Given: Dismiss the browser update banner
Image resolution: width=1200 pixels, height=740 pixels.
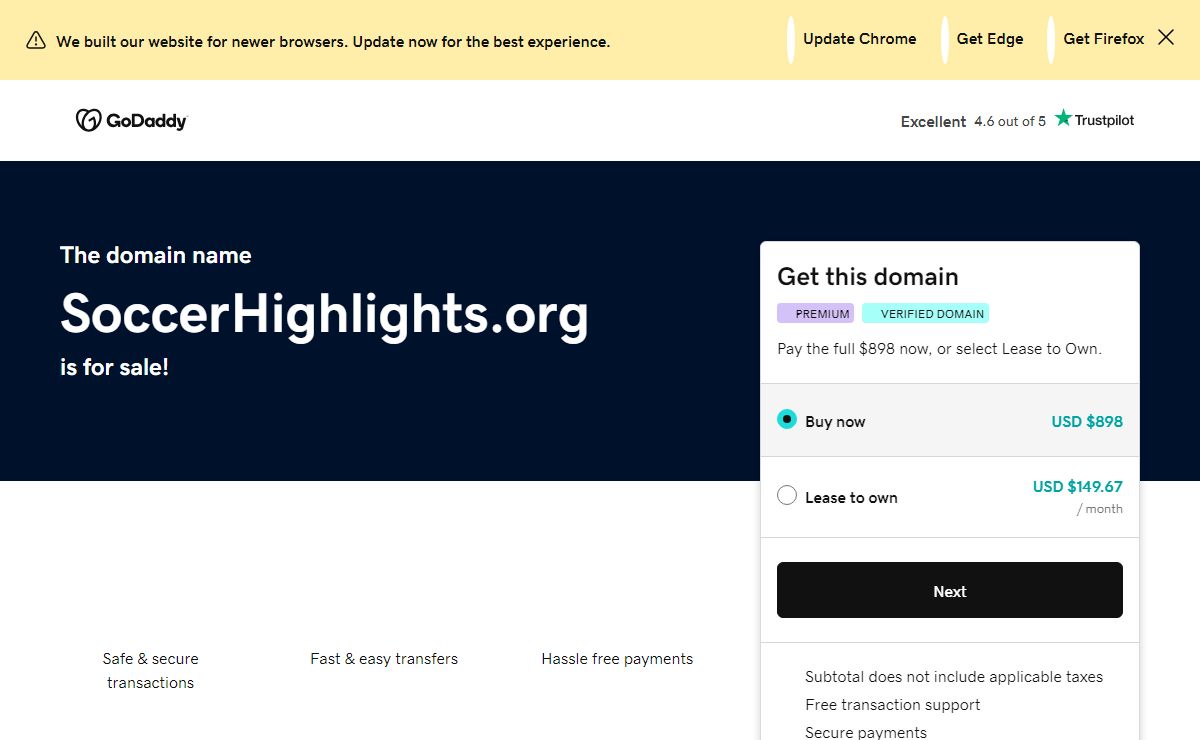Looking at the screenshot, I should (1166, 38).
